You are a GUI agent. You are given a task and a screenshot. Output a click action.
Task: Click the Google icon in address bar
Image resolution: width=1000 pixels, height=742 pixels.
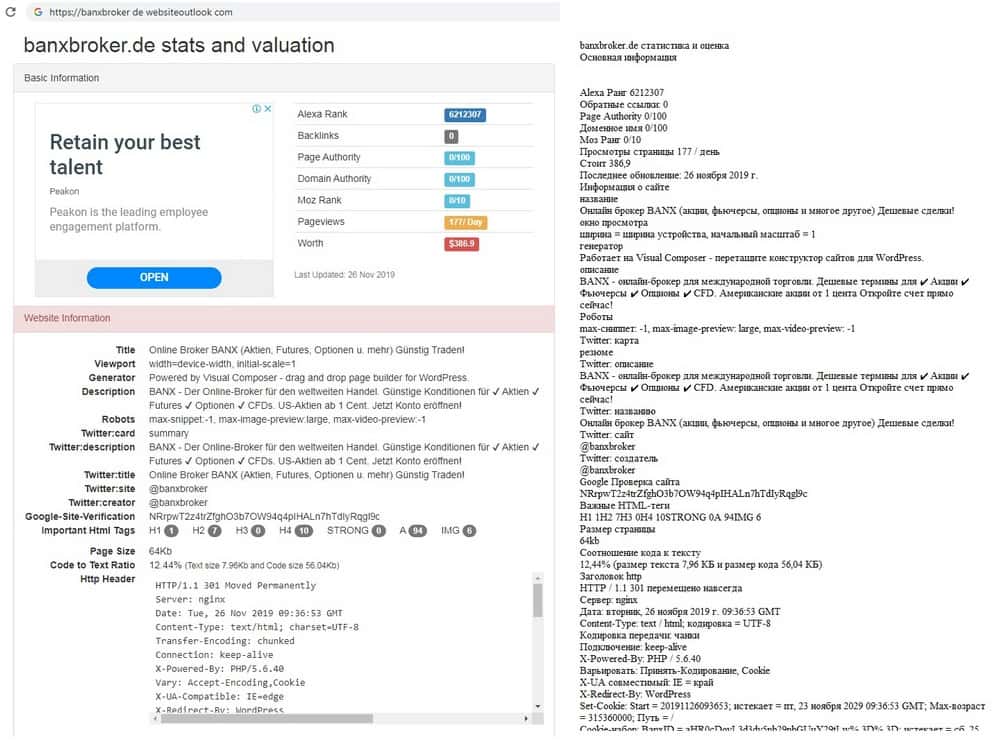38,12
